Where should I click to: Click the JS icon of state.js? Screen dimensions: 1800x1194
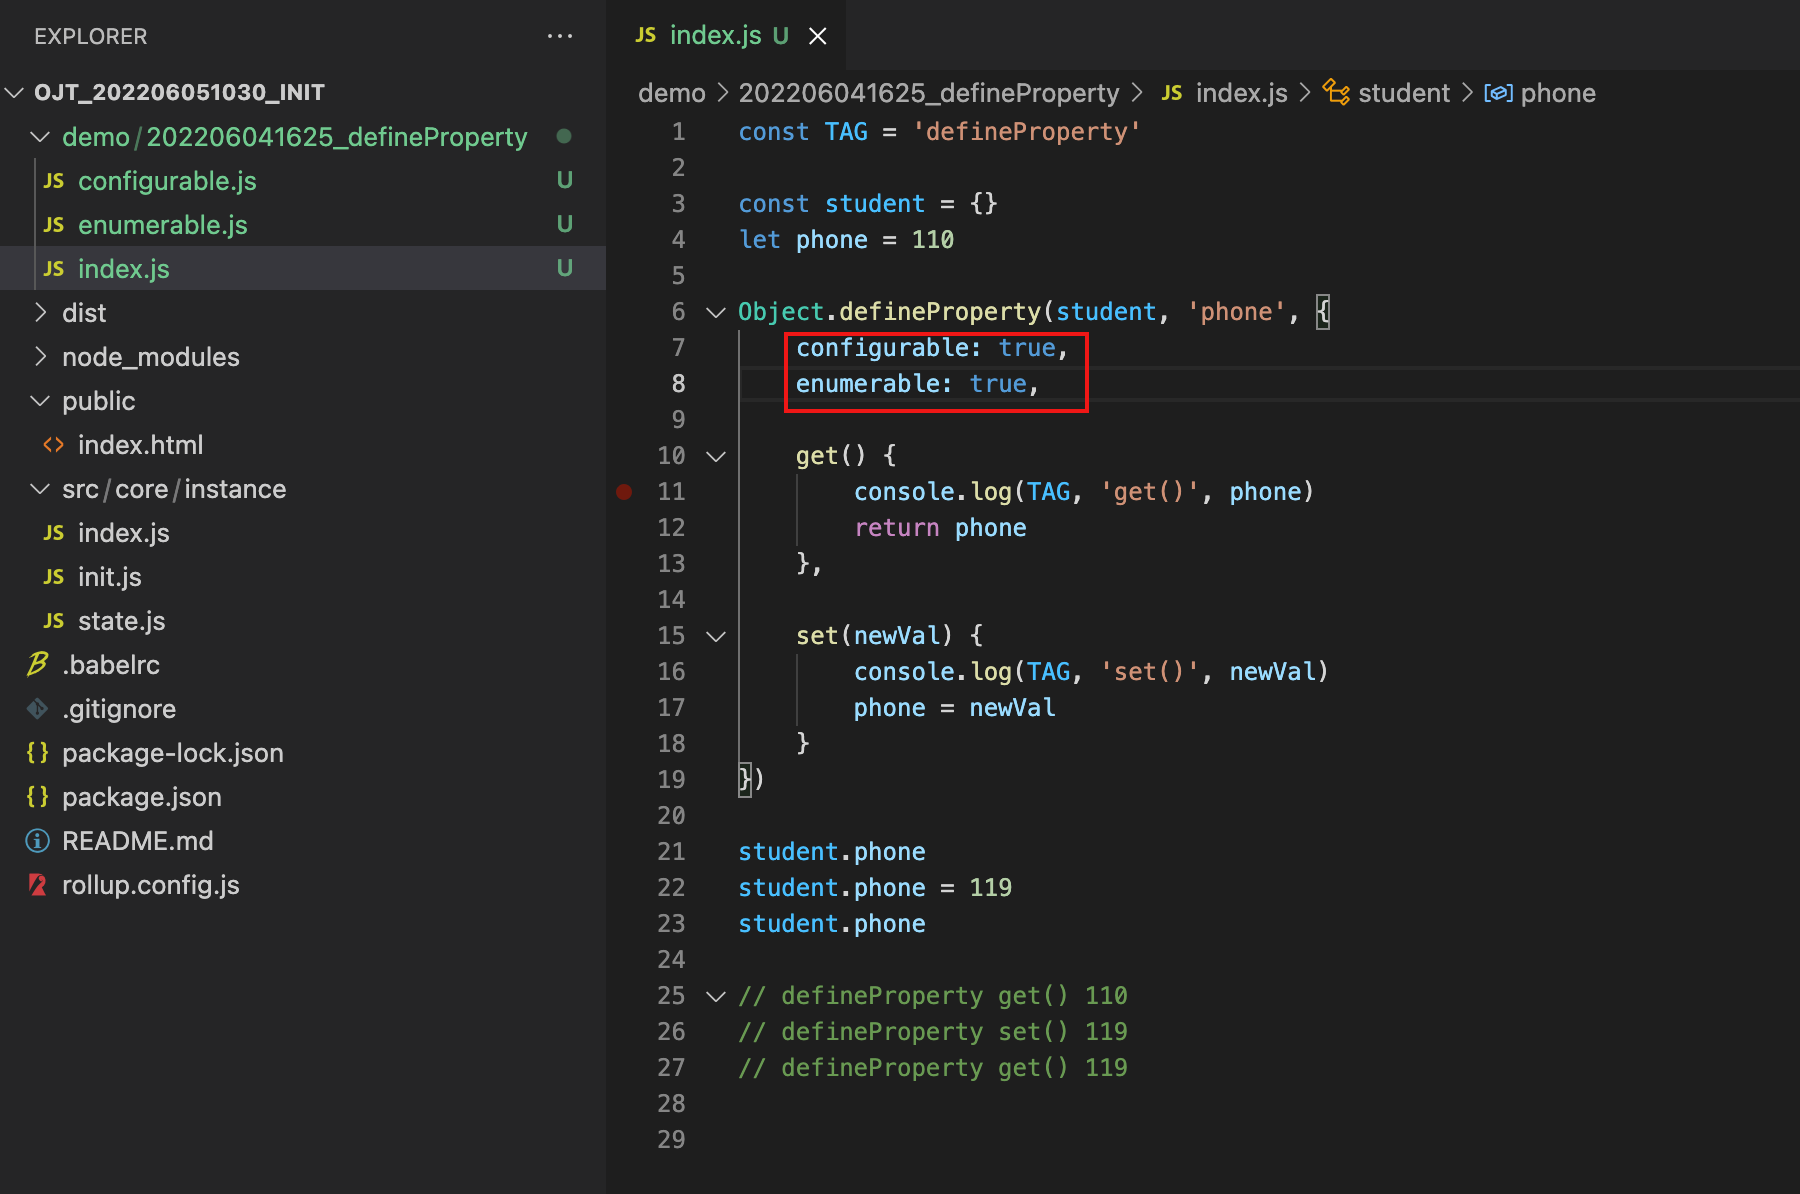tap(54, 621)
